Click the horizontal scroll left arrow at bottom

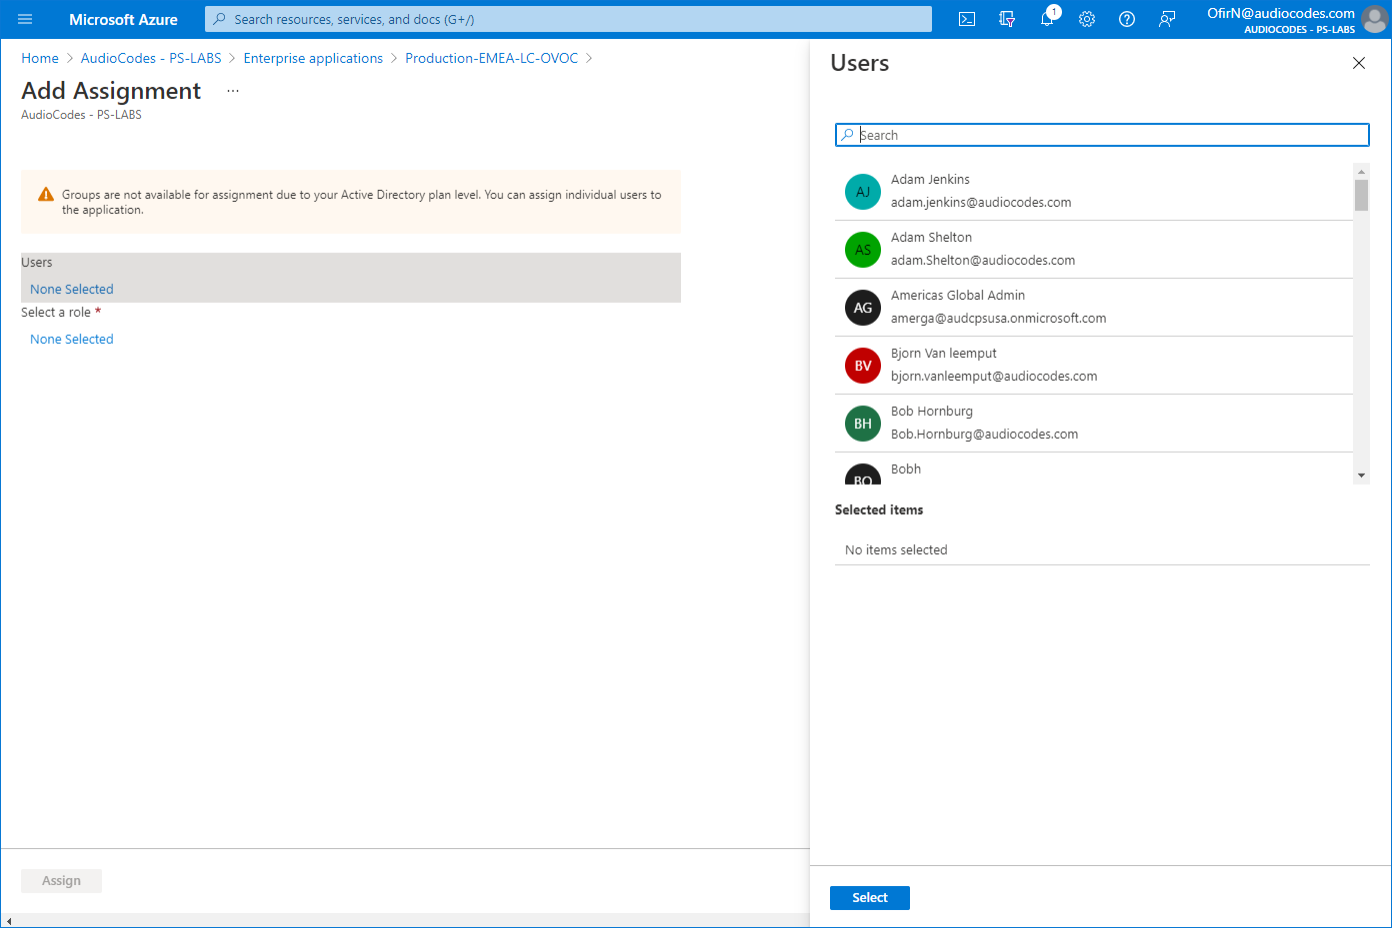pyautogui.click(x=8, y=921)
